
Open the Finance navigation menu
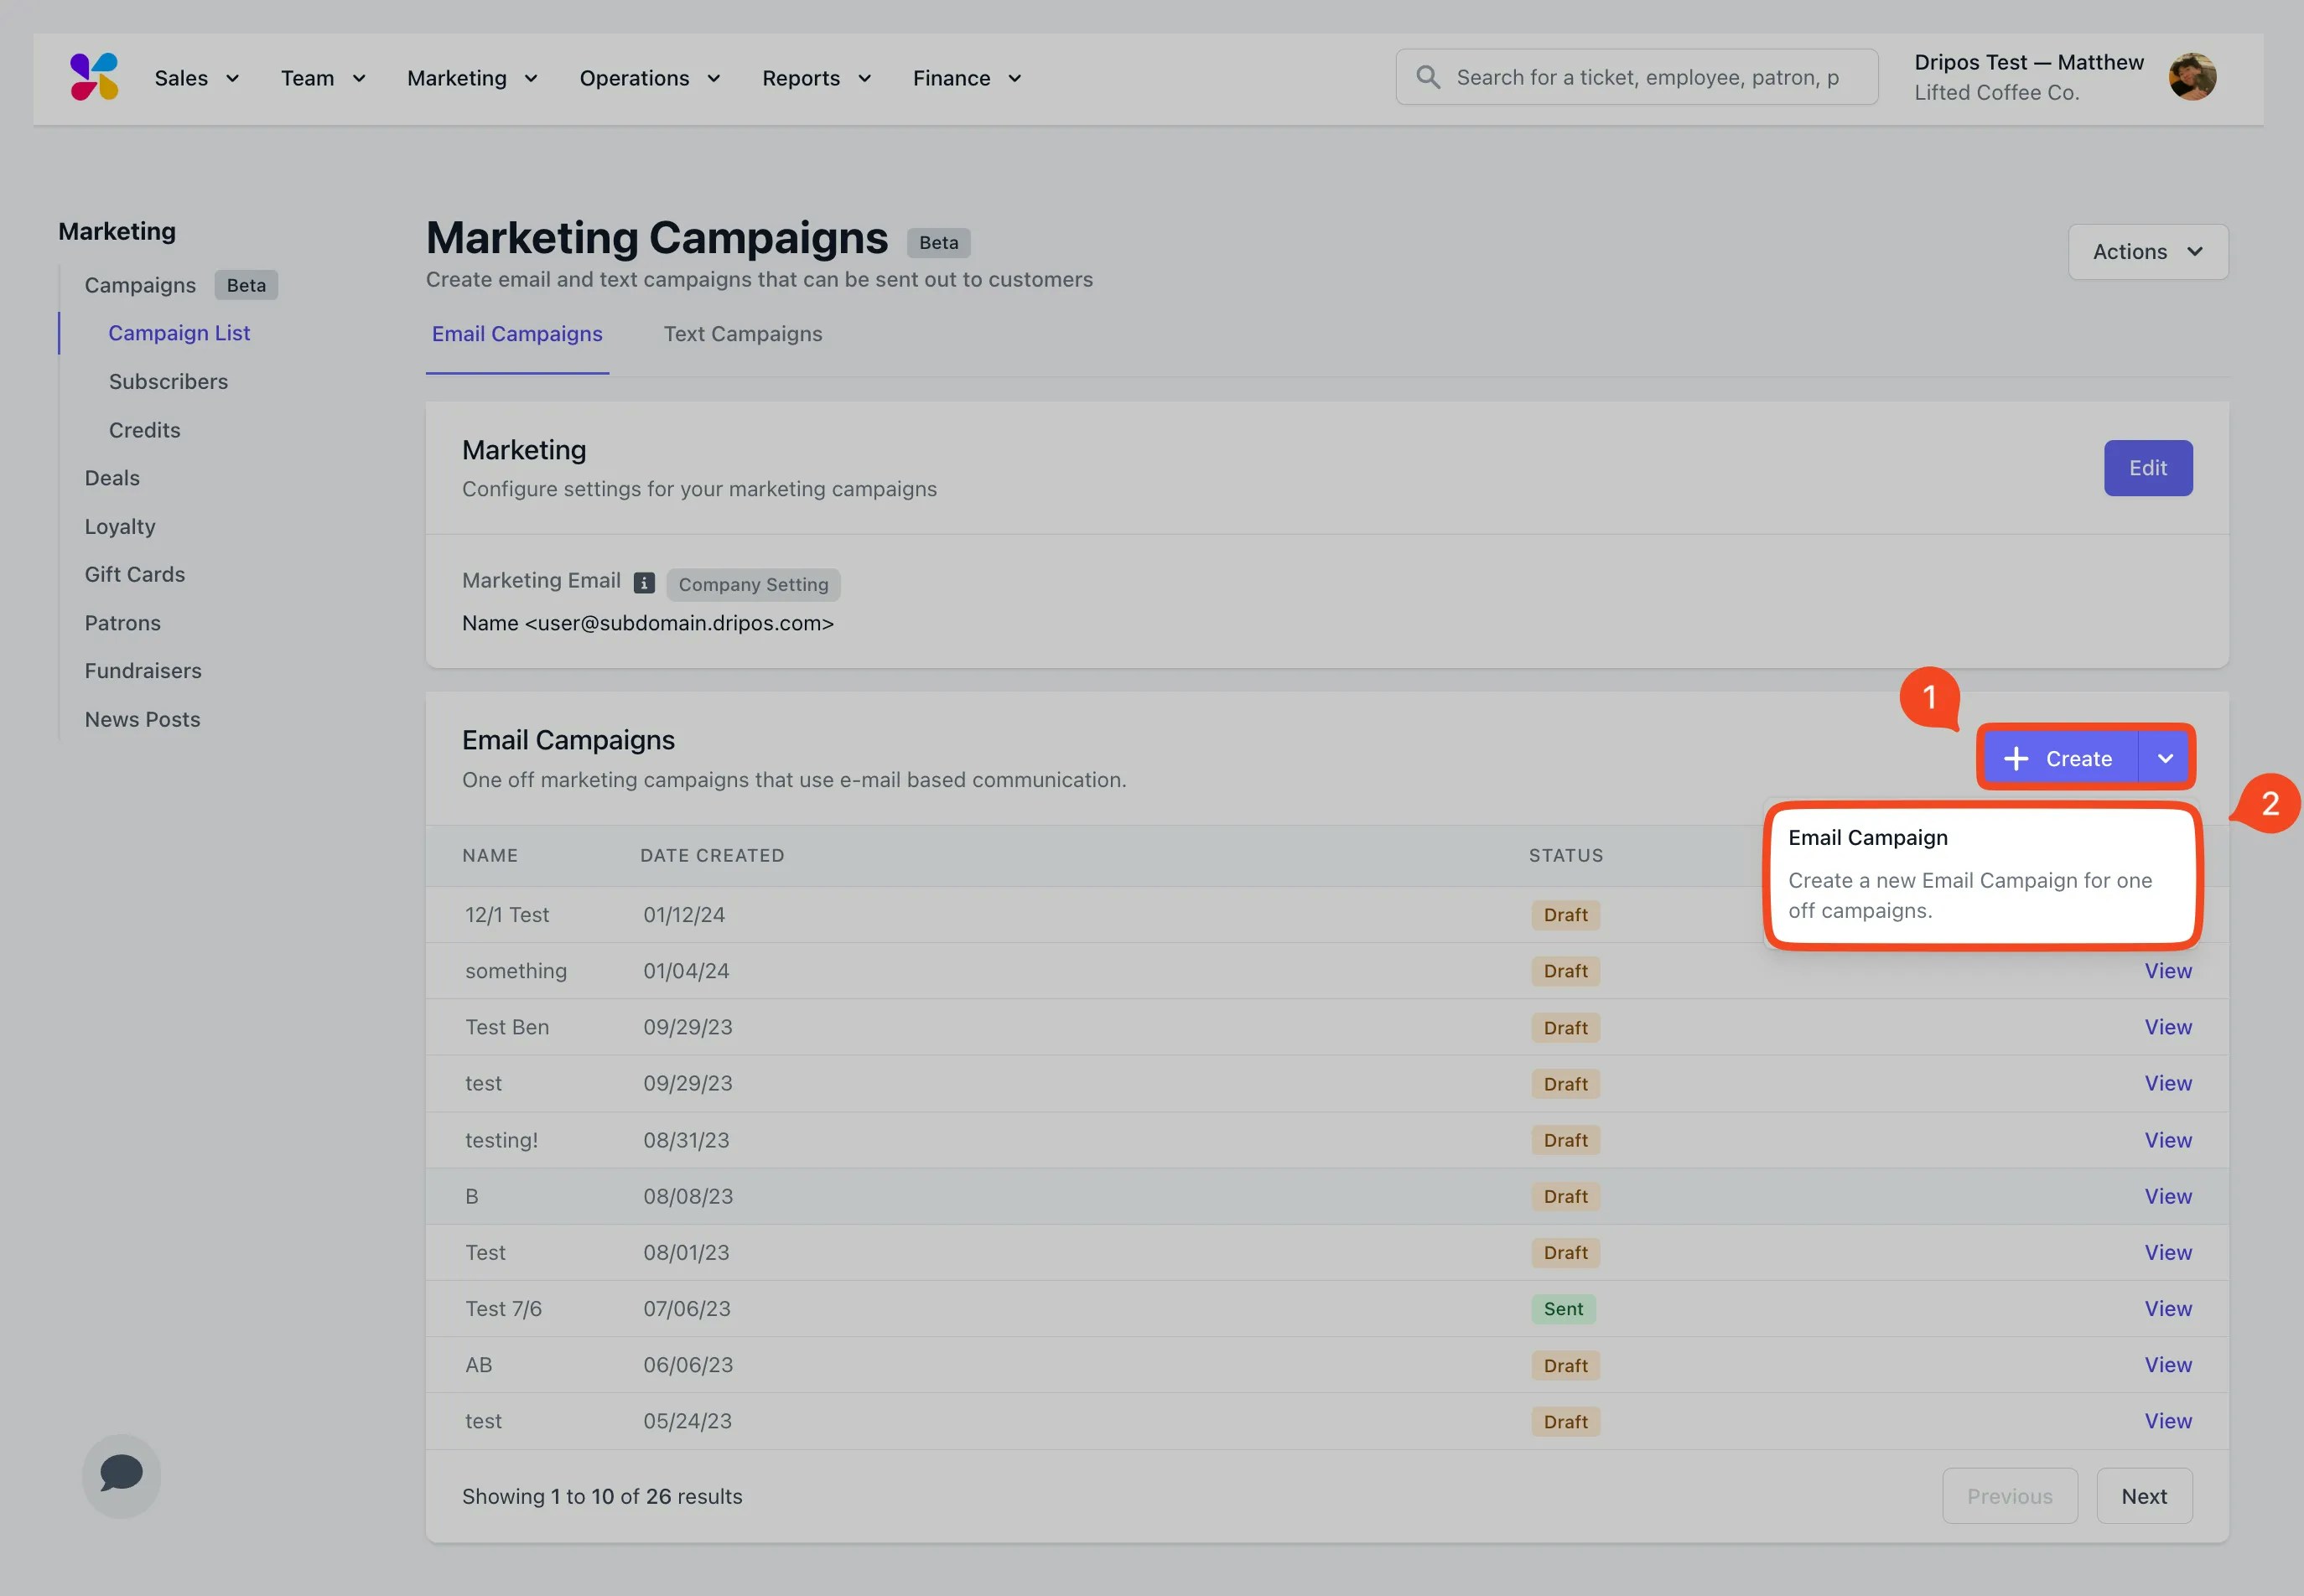(966, 78)
